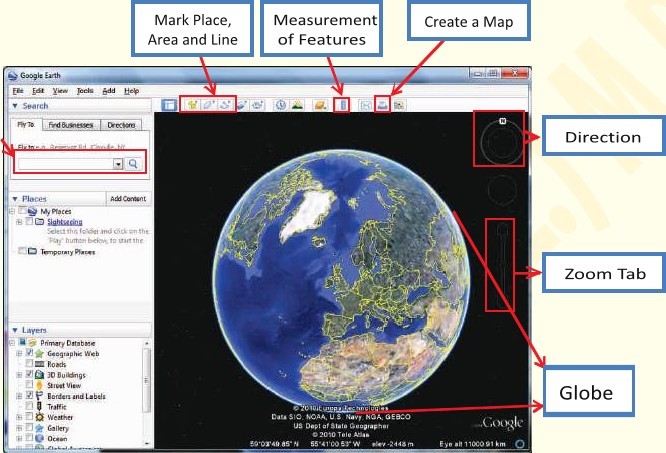Choose the Add Image Overlay tool
This screenshot has width=666, height=453.
coord(242,104)
